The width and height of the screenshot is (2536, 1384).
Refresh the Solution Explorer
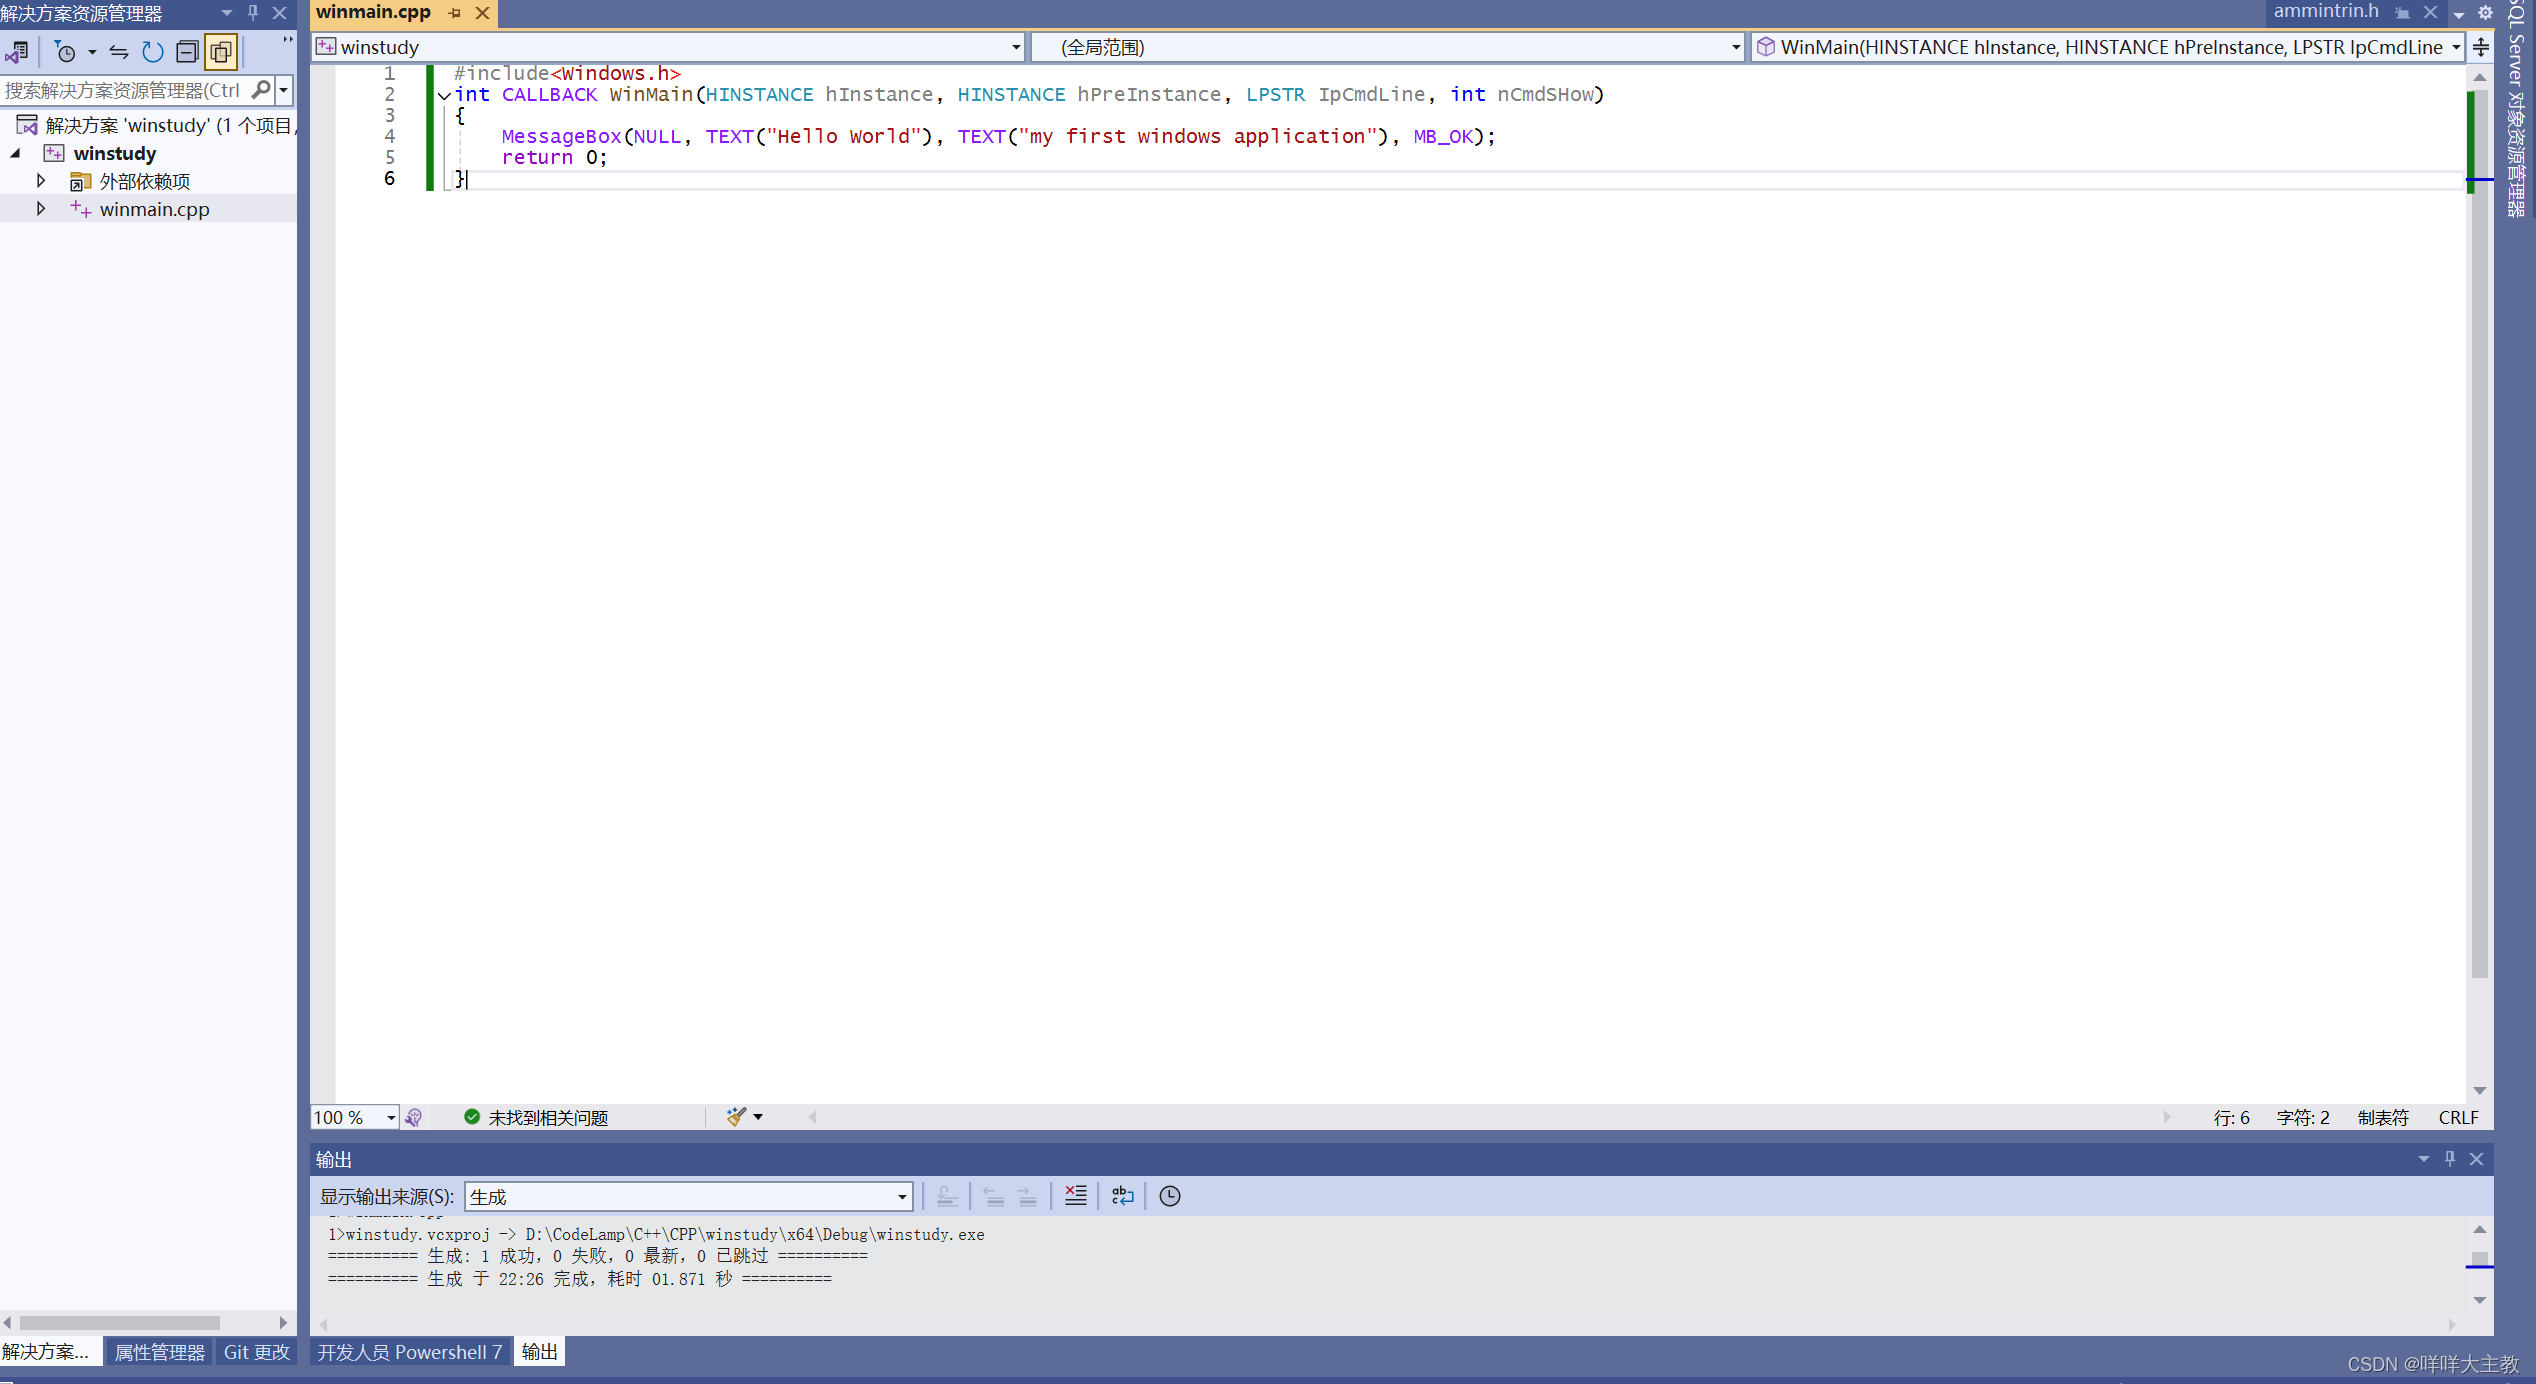tap(152, 52)
